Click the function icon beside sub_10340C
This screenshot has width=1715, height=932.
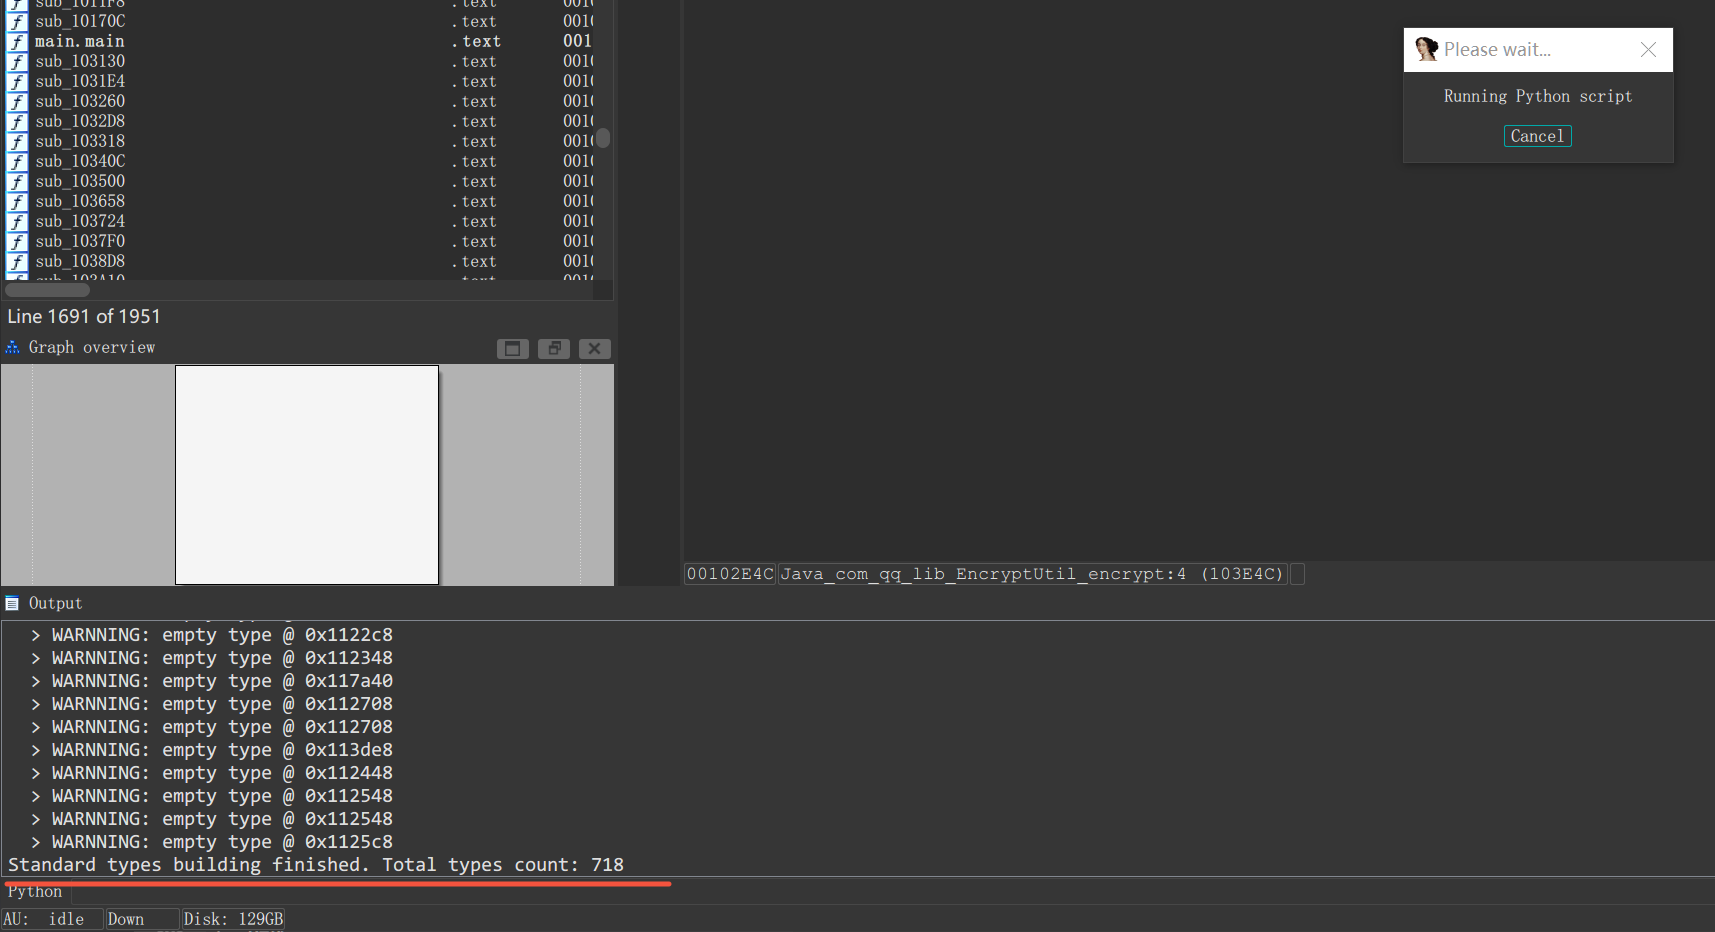click(x=18, y=161)
